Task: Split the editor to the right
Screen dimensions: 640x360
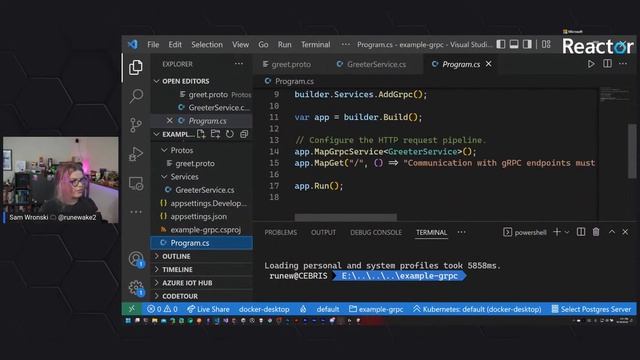Action: pos(607,64)
